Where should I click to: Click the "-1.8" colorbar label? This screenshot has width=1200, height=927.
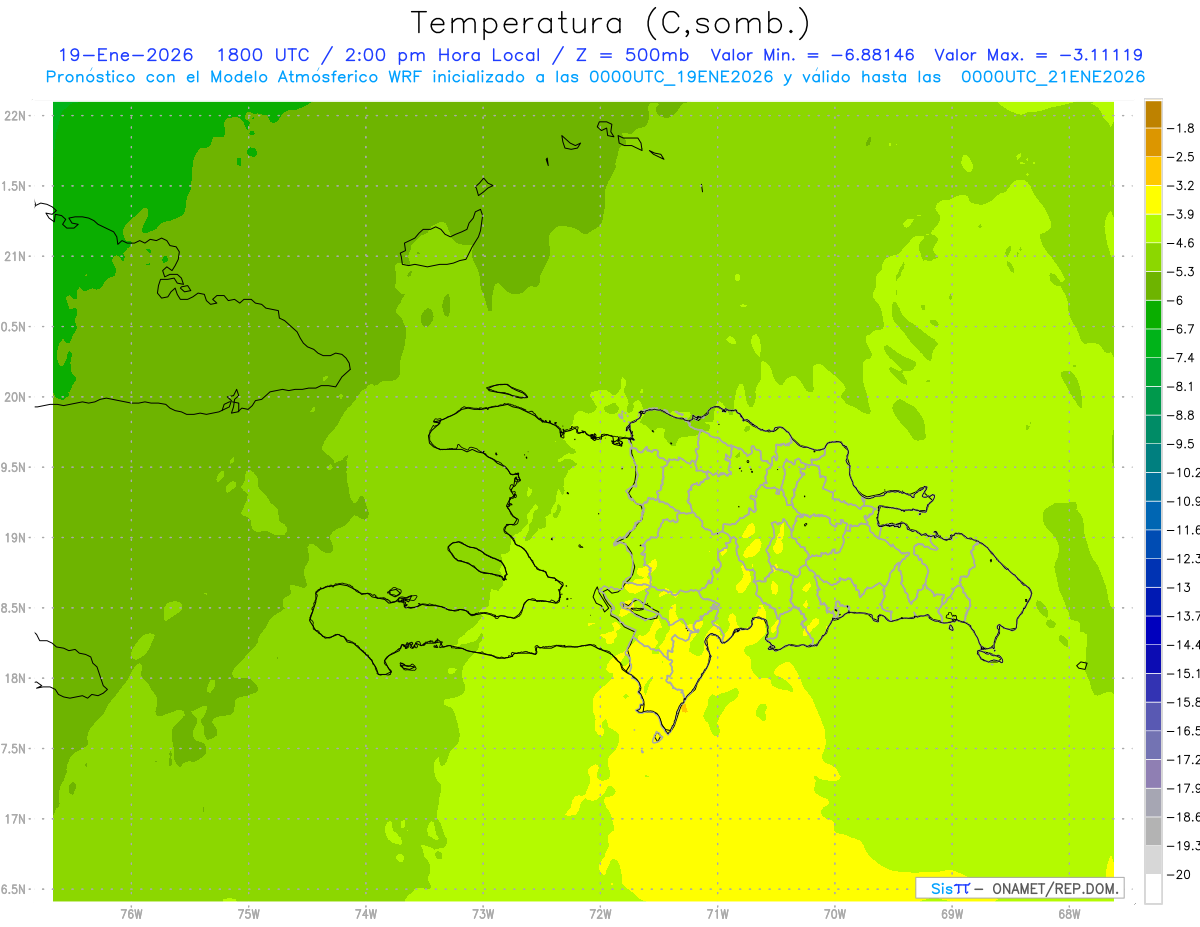coord(1181,128)
